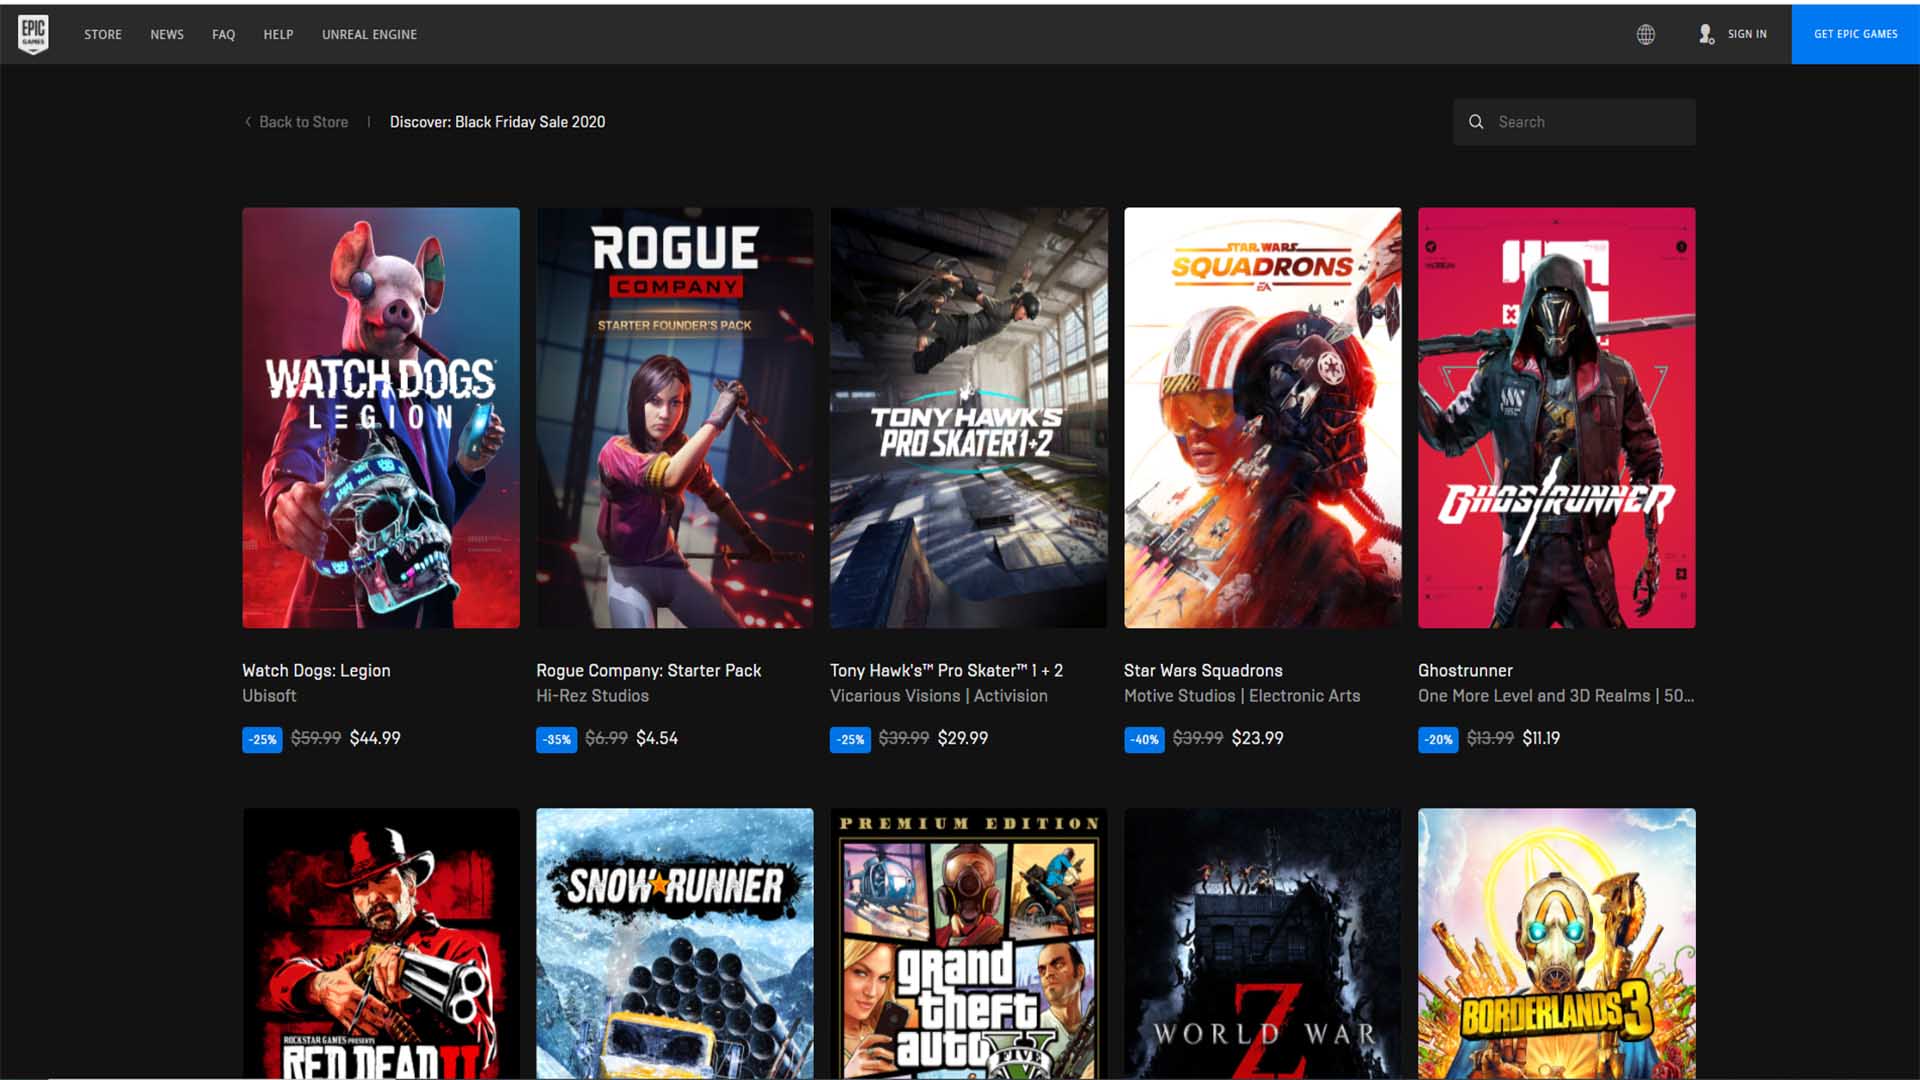Open the Ghostrunner cover art
This screenshot has width=1920, height=1080.
tap(1557, 418)
